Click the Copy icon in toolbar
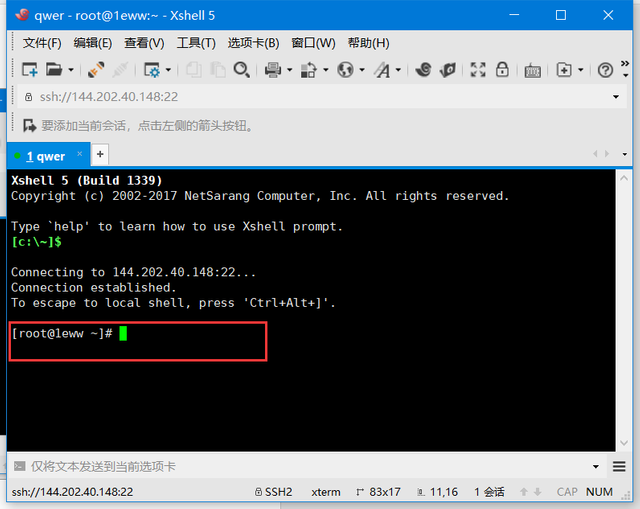 click(194, 70)
